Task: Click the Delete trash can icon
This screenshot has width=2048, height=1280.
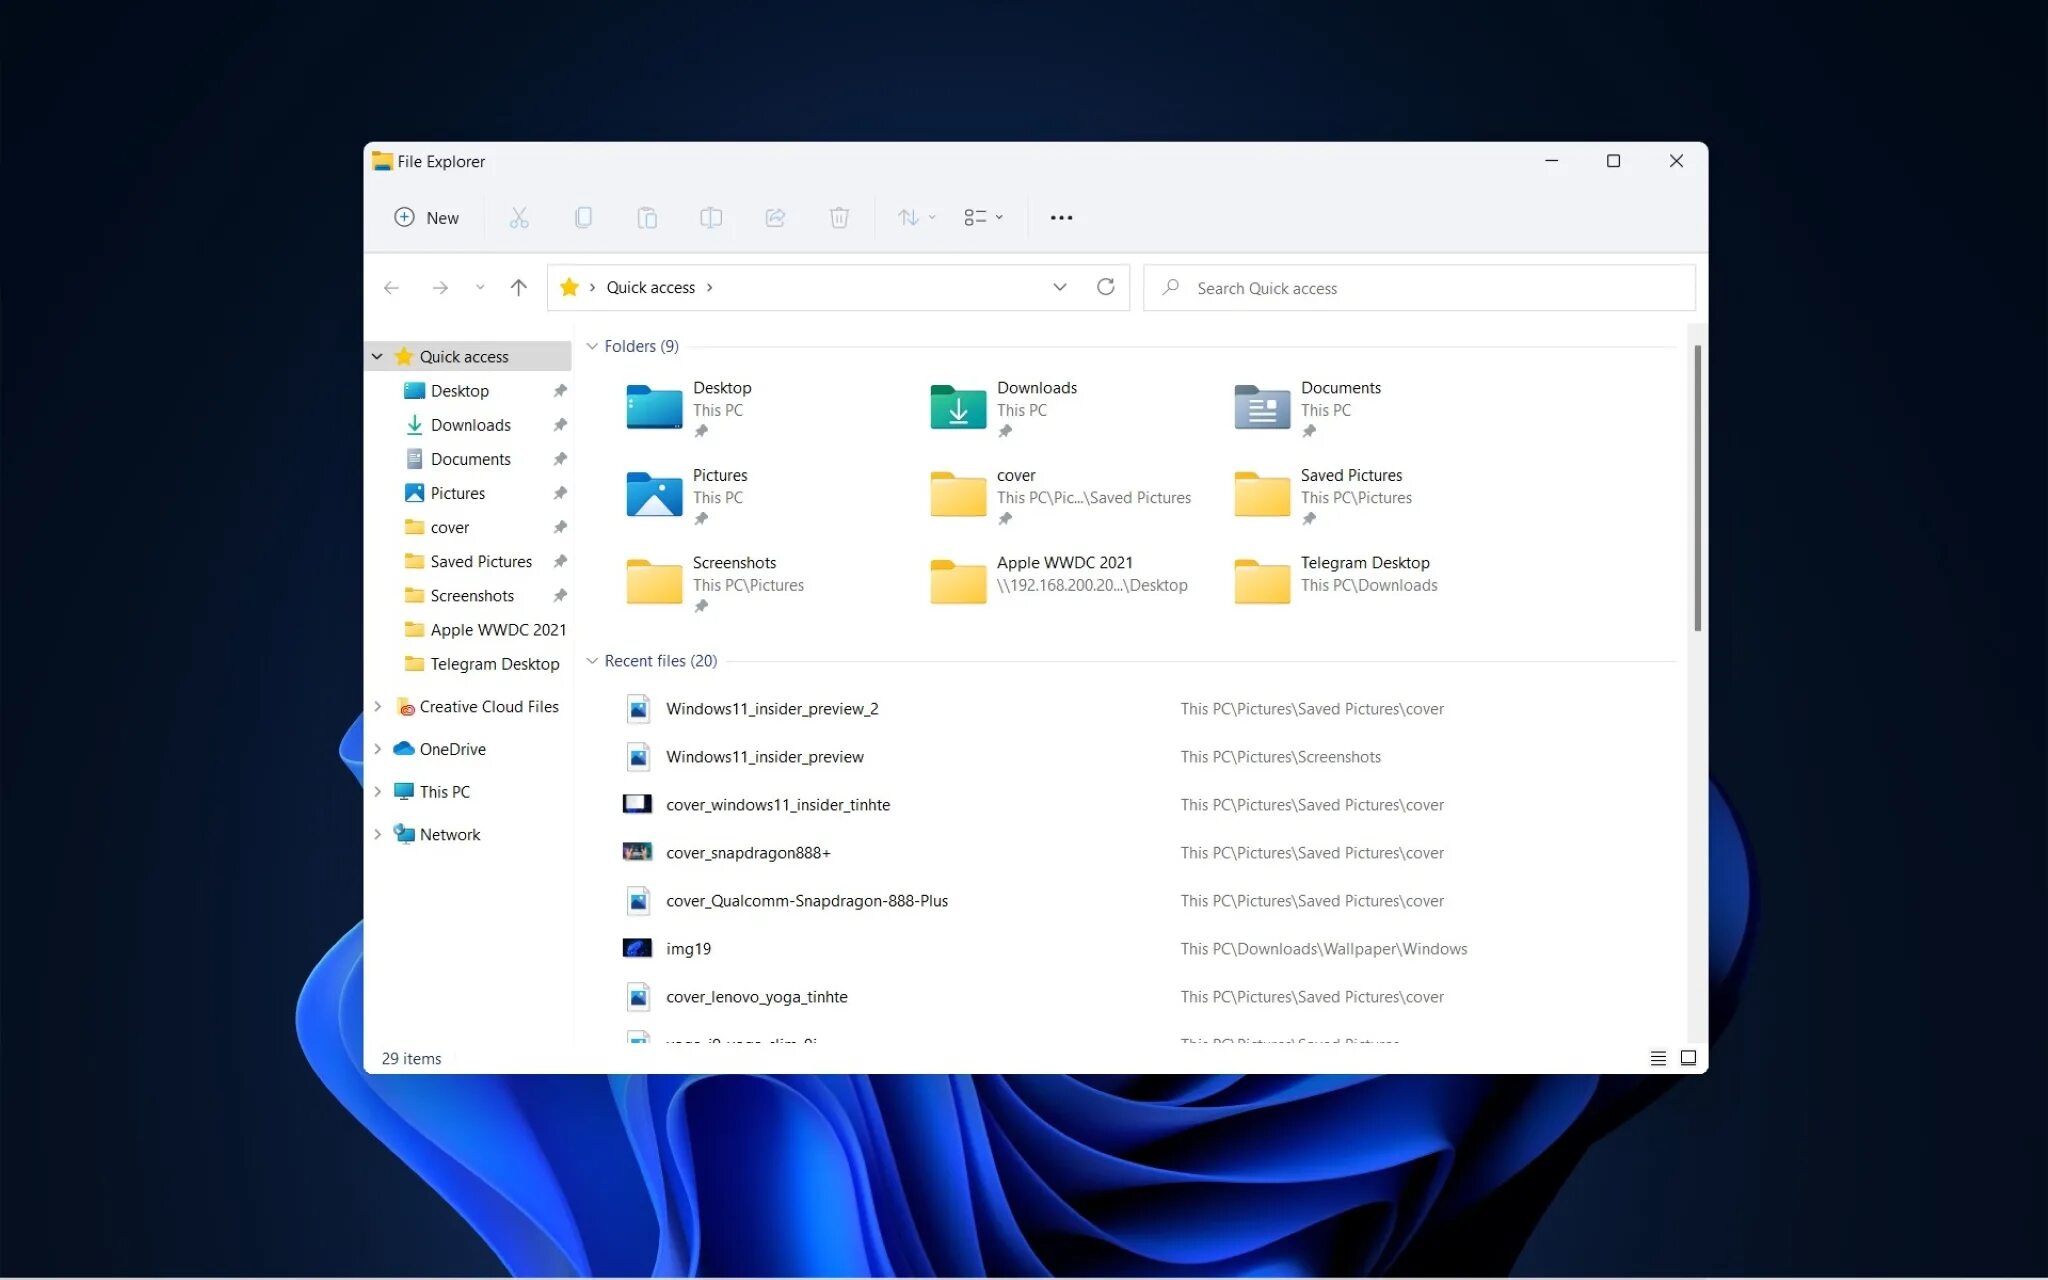Action: coord(839,217)
